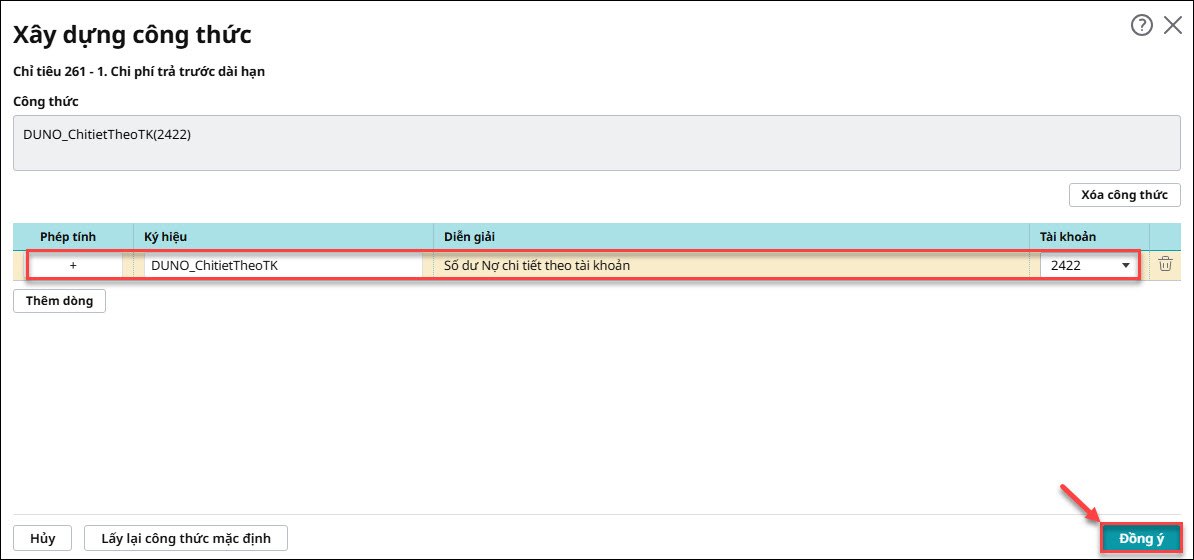Click the Công thức section label

45,101
